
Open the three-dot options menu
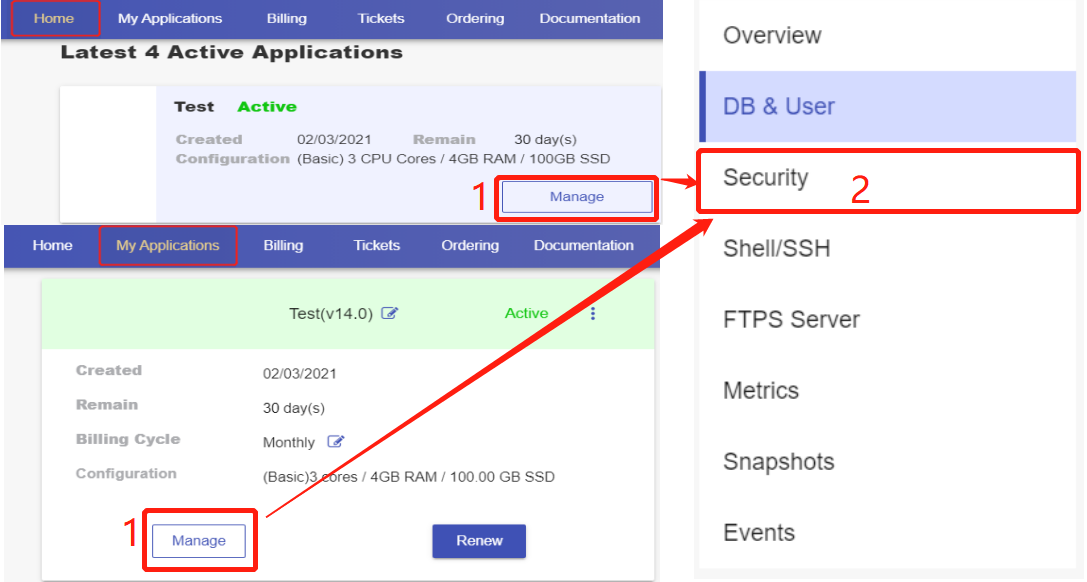coord(593,313)
